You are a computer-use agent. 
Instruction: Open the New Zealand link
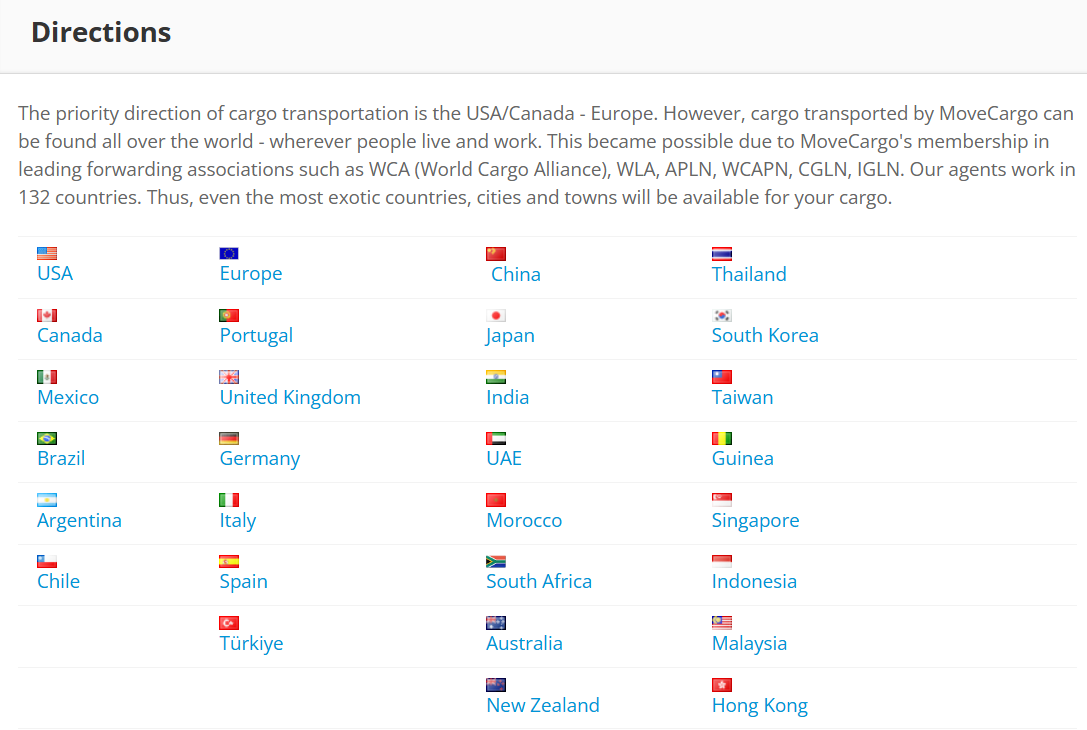point(543,706)
